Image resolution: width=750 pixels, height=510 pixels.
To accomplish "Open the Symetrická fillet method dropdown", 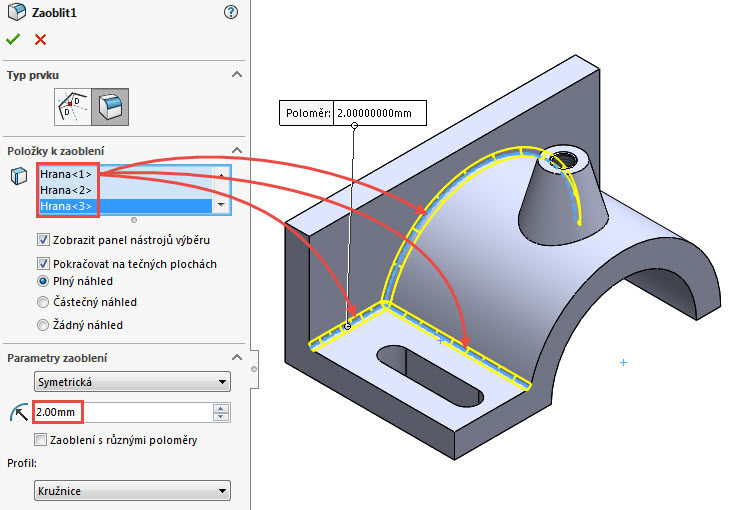I will point(132,382).
